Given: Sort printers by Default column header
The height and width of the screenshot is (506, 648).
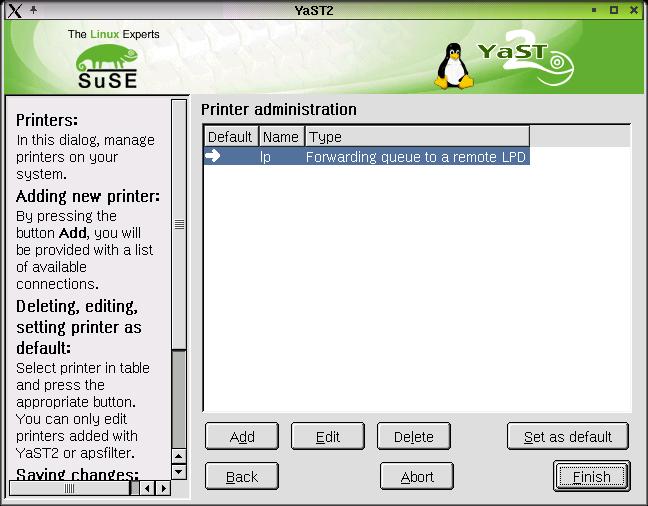Looking at the screenshot, I should tap(230, 137).
